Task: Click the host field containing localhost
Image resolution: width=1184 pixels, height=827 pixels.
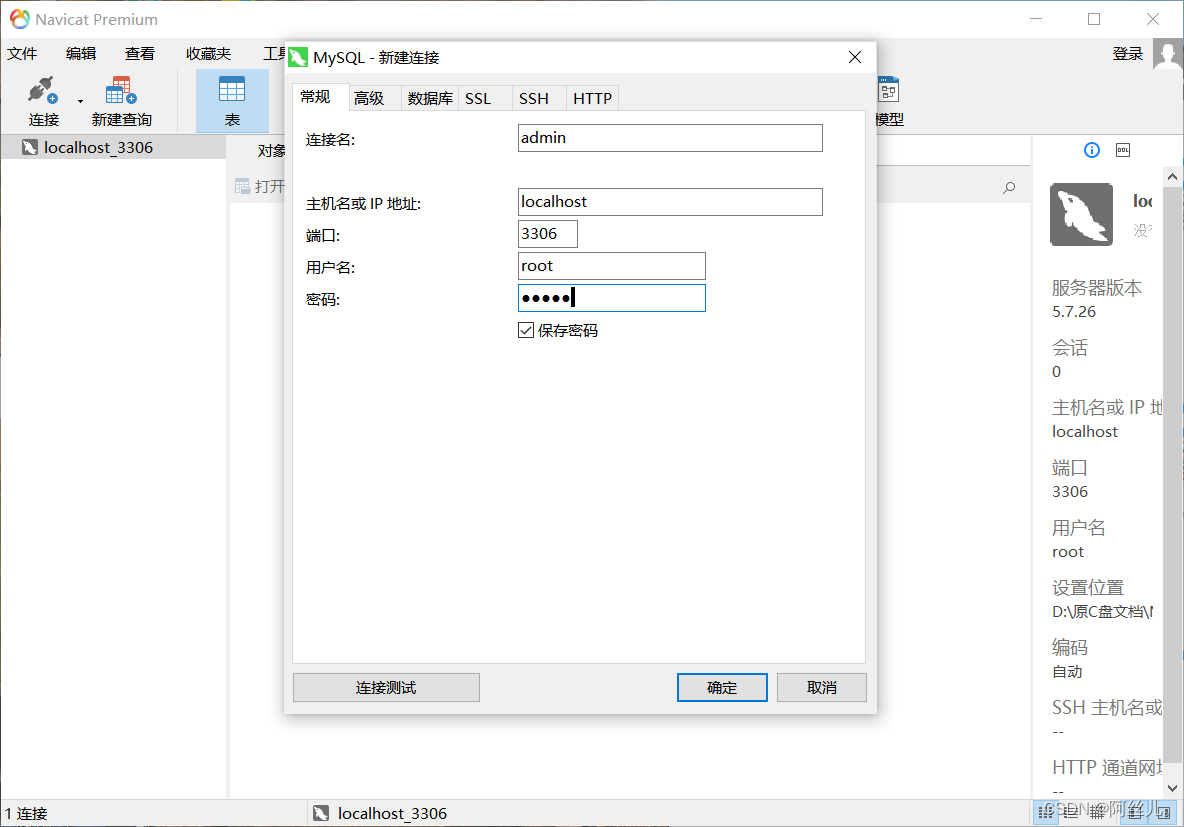Action: click(670, 202)
